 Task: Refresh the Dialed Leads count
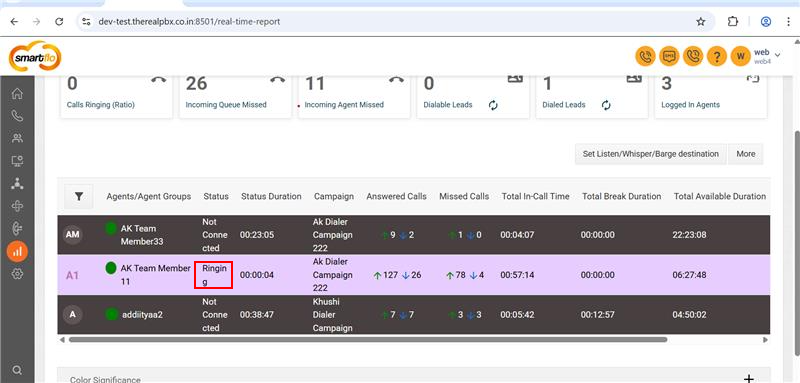pyautogui.click(x=606, y=105)
